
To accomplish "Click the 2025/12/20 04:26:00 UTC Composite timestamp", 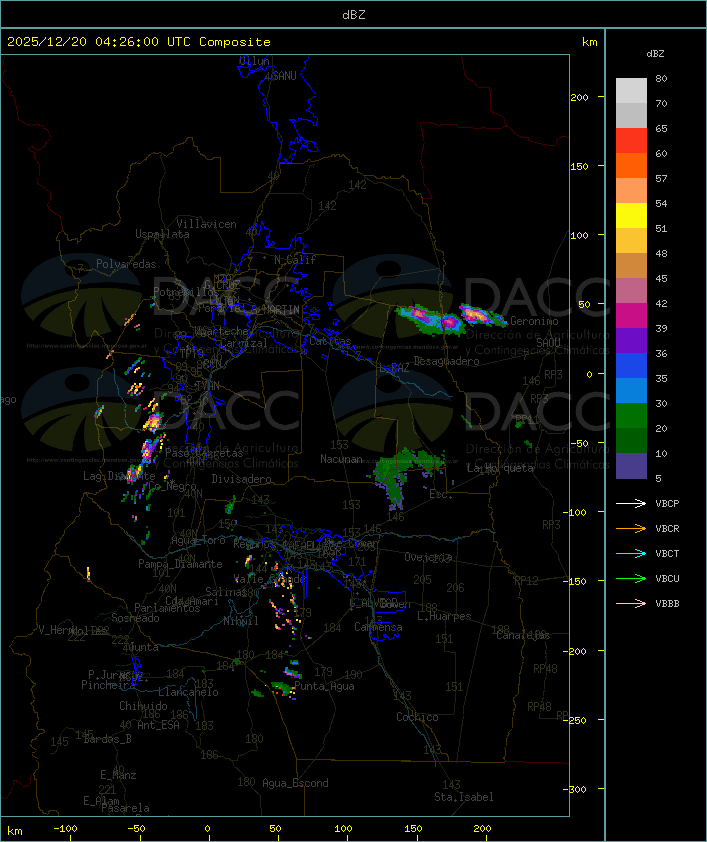I will pyautogui.click(x=139, y=42).
